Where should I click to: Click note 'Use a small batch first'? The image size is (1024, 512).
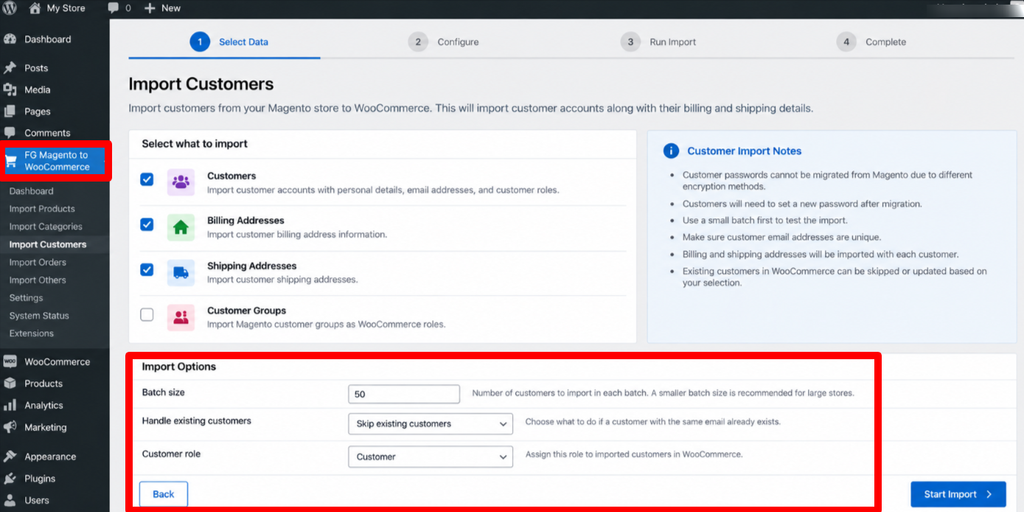765,220
